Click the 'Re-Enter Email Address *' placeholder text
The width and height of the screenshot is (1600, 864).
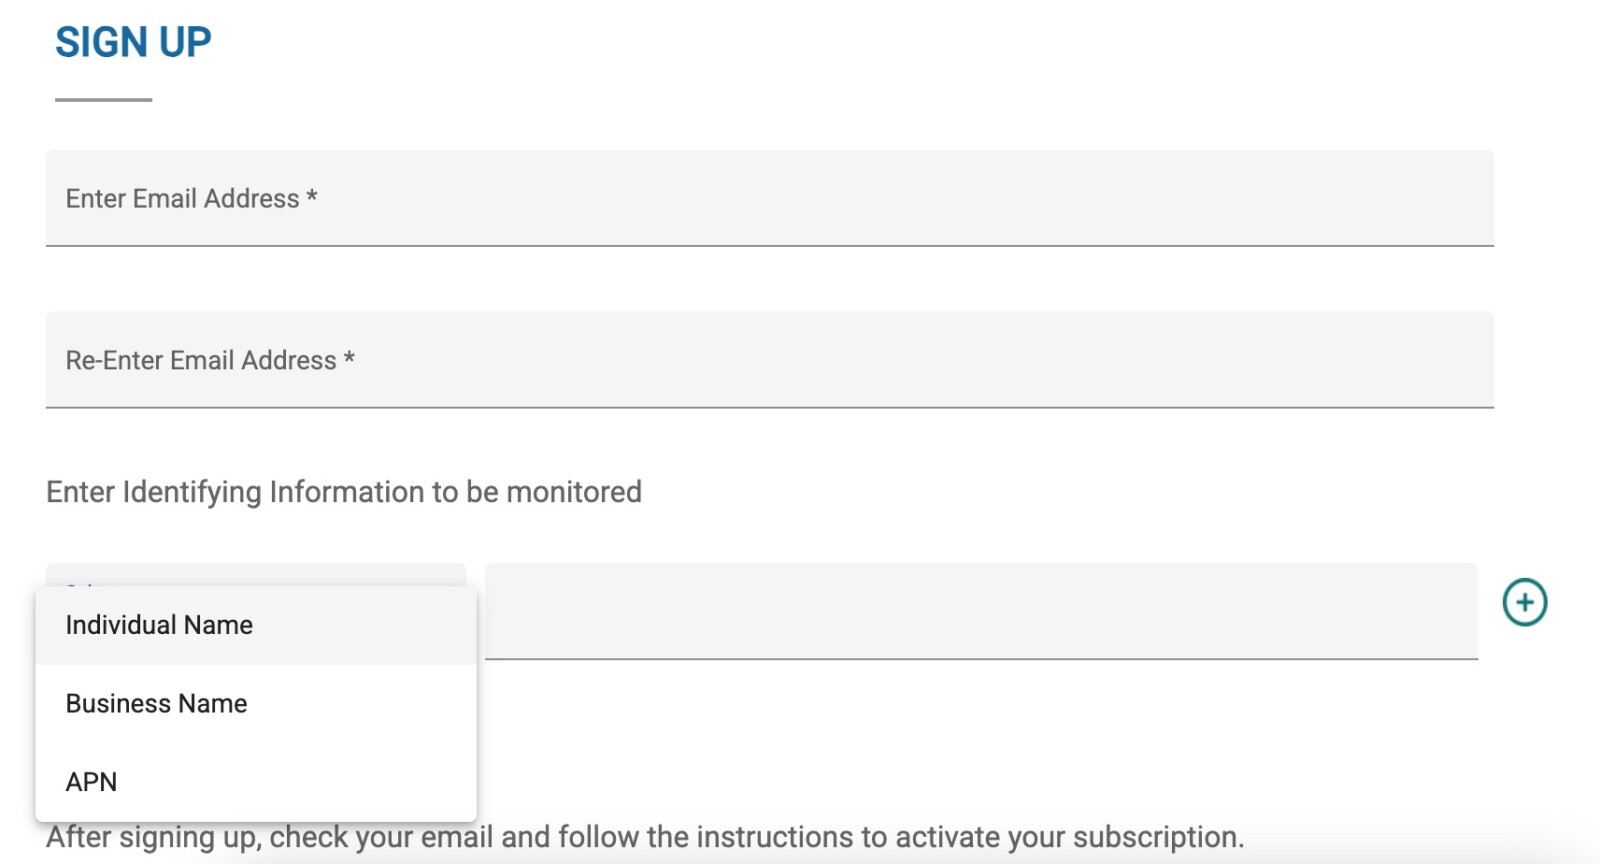(x=201, y=360)
